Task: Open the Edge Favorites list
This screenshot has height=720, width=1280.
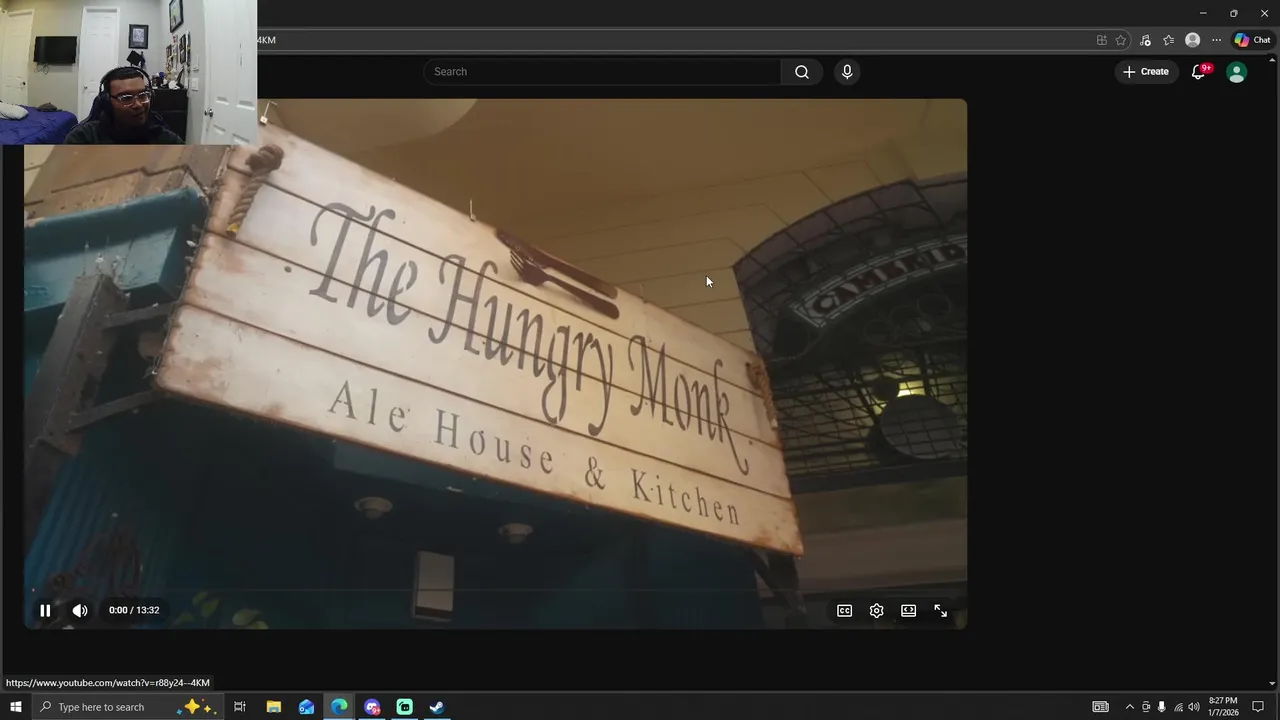Action: point(1168,40)
